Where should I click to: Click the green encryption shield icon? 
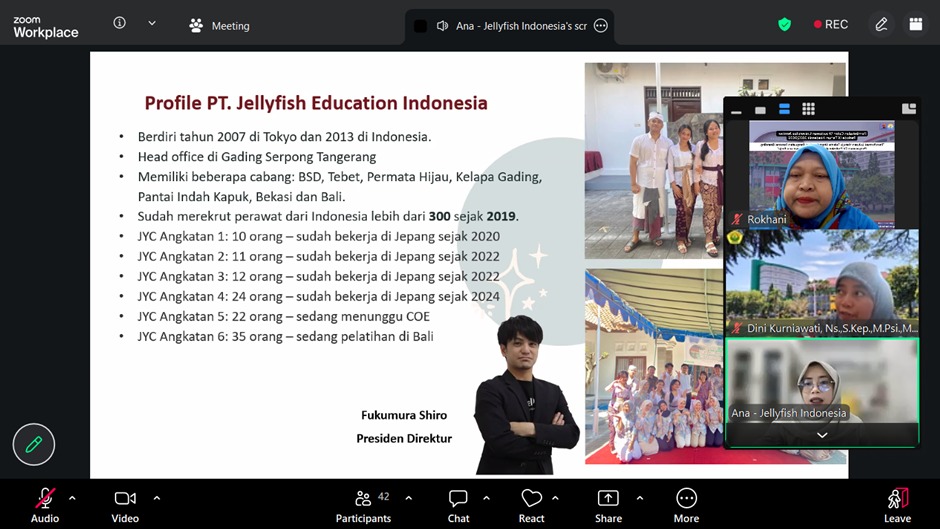(785, 24)
